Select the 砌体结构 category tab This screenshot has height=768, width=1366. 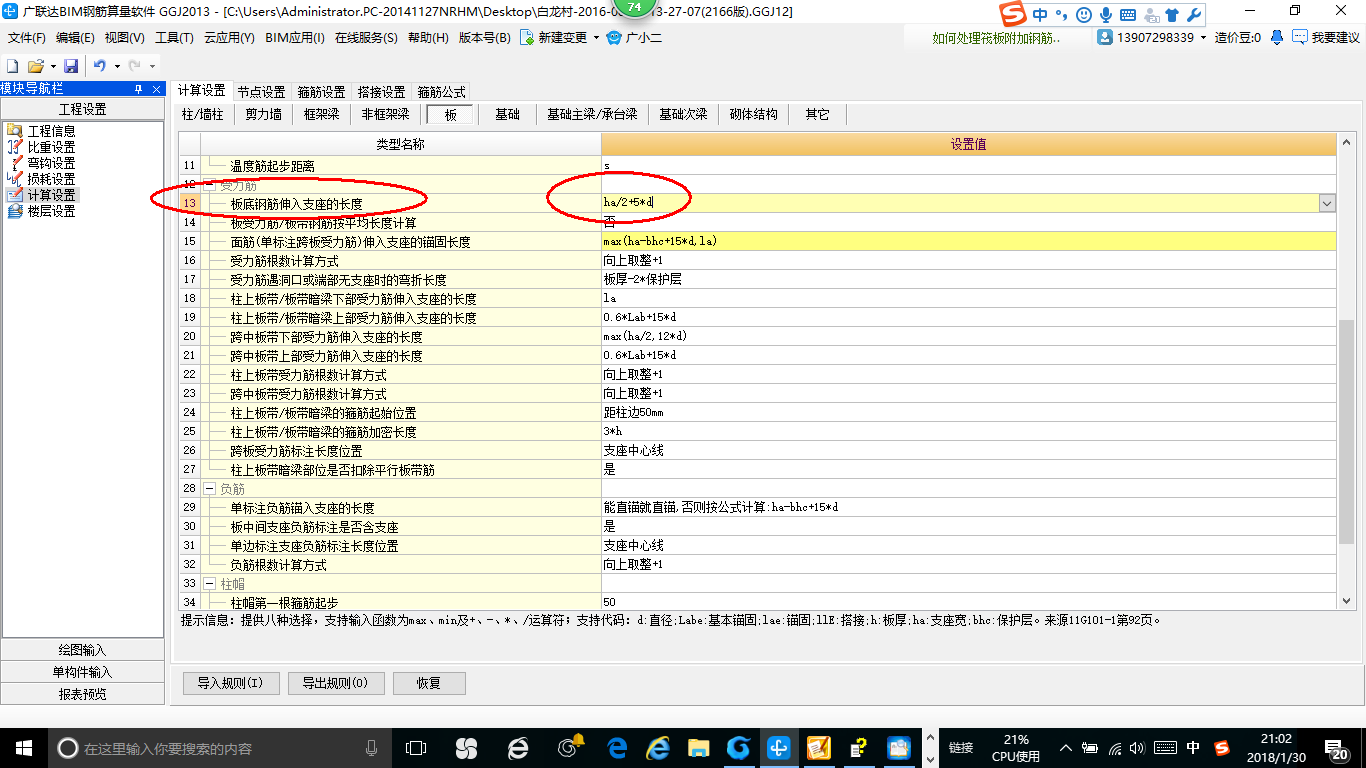tap(754, 114)
